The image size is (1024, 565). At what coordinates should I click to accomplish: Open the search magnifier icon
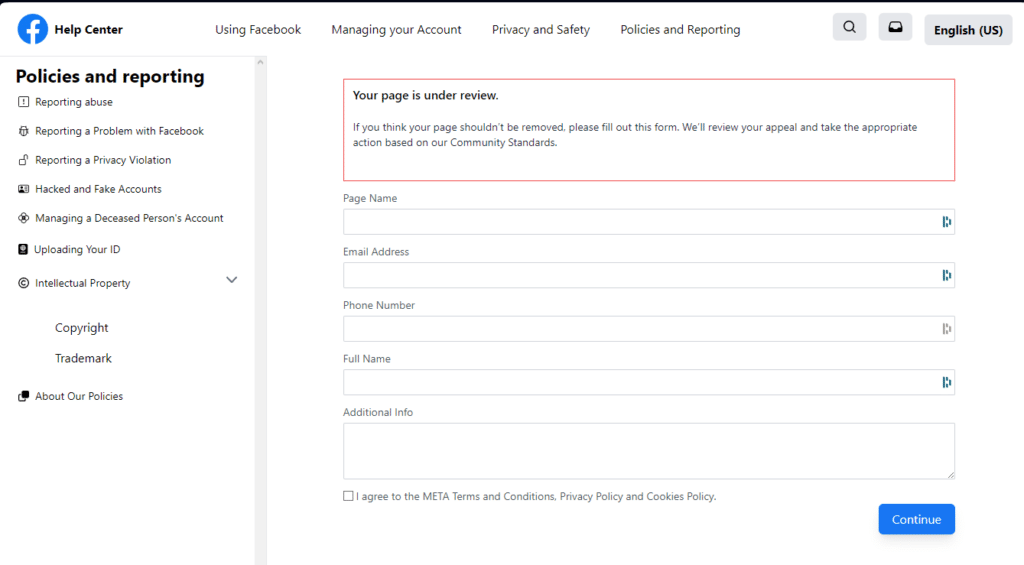tap(849, 27)
